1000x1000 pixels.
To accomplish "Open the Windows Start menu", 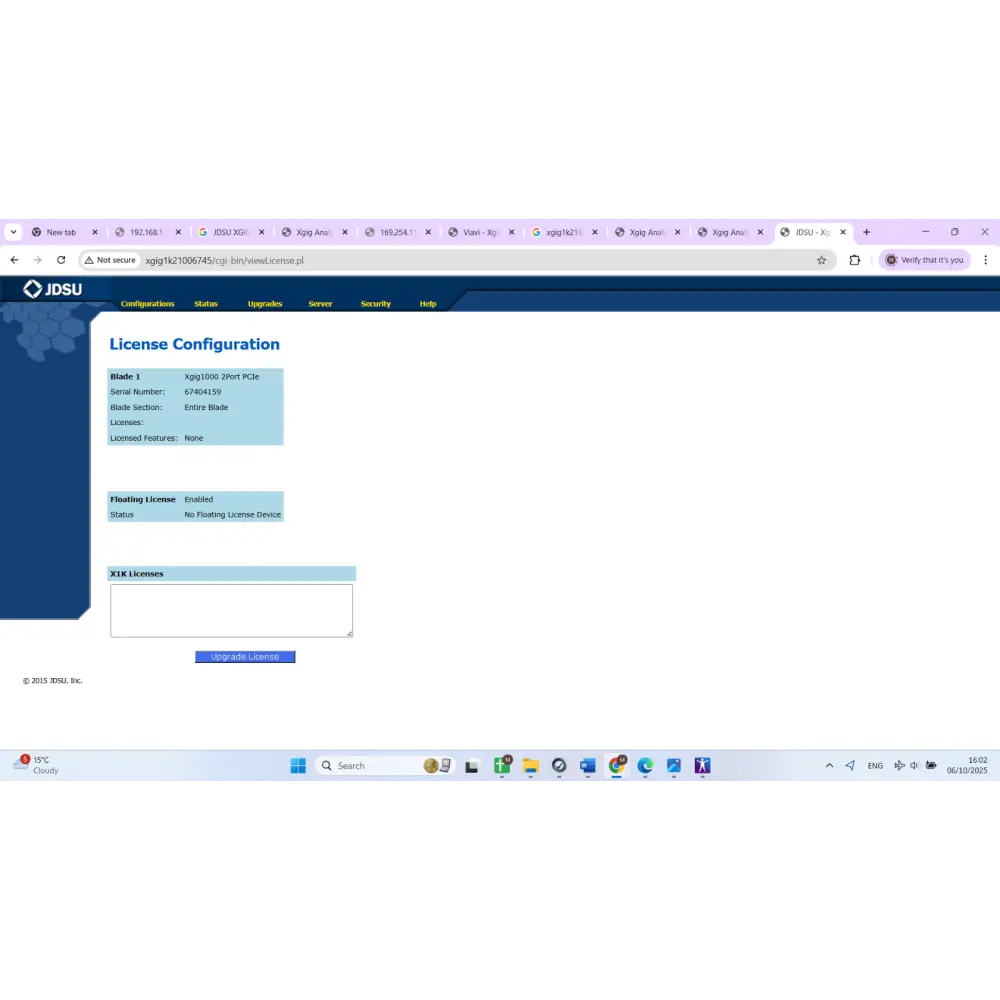I will coord(298,765).
